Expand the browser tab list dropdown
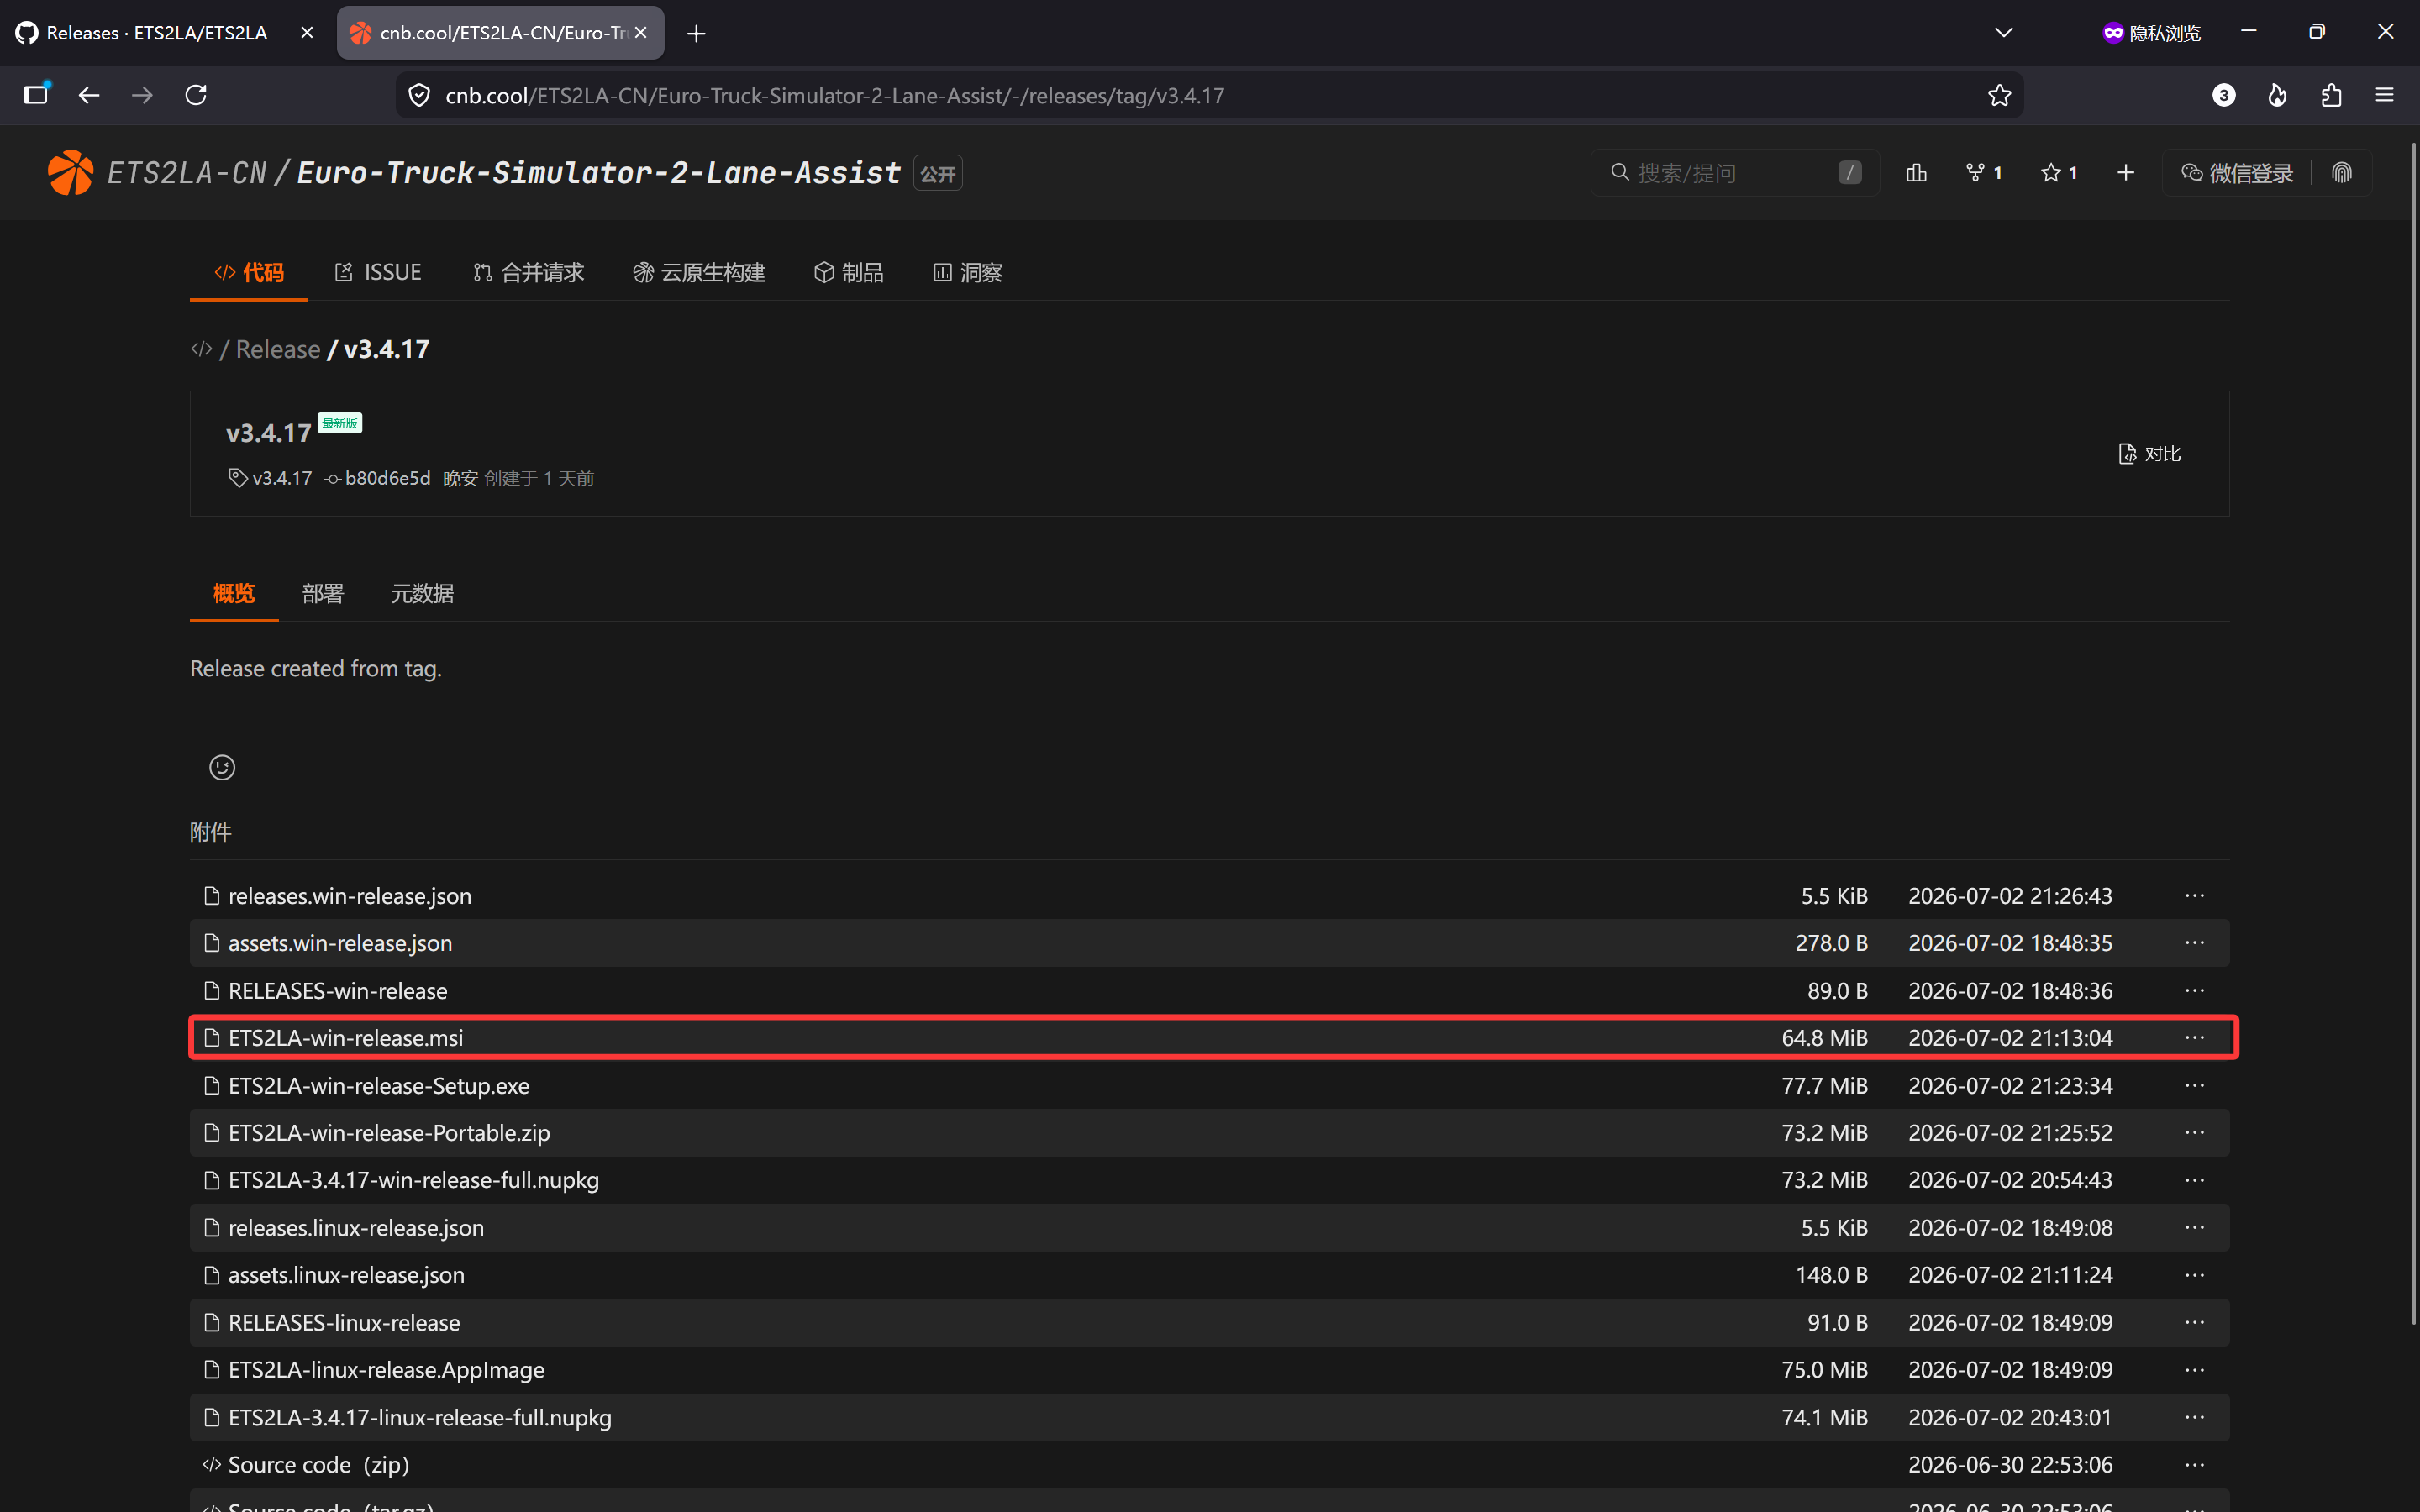This screenshot has height=1512, width=2420. coord(2003,33)
